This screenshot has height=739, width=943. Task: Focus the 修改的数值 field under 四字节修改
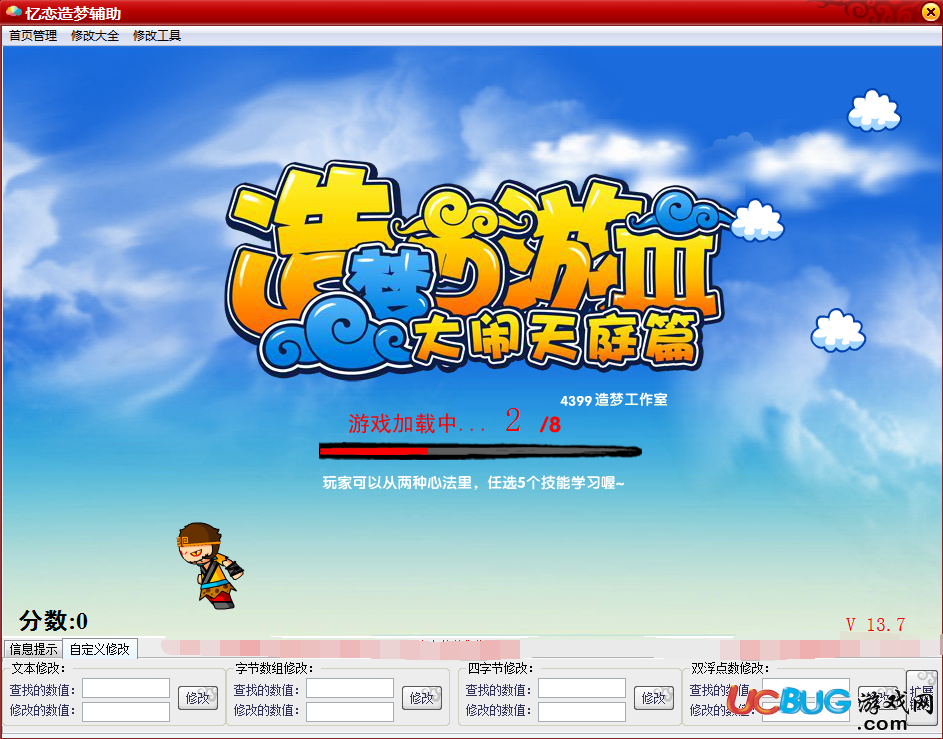pos(582,711)
